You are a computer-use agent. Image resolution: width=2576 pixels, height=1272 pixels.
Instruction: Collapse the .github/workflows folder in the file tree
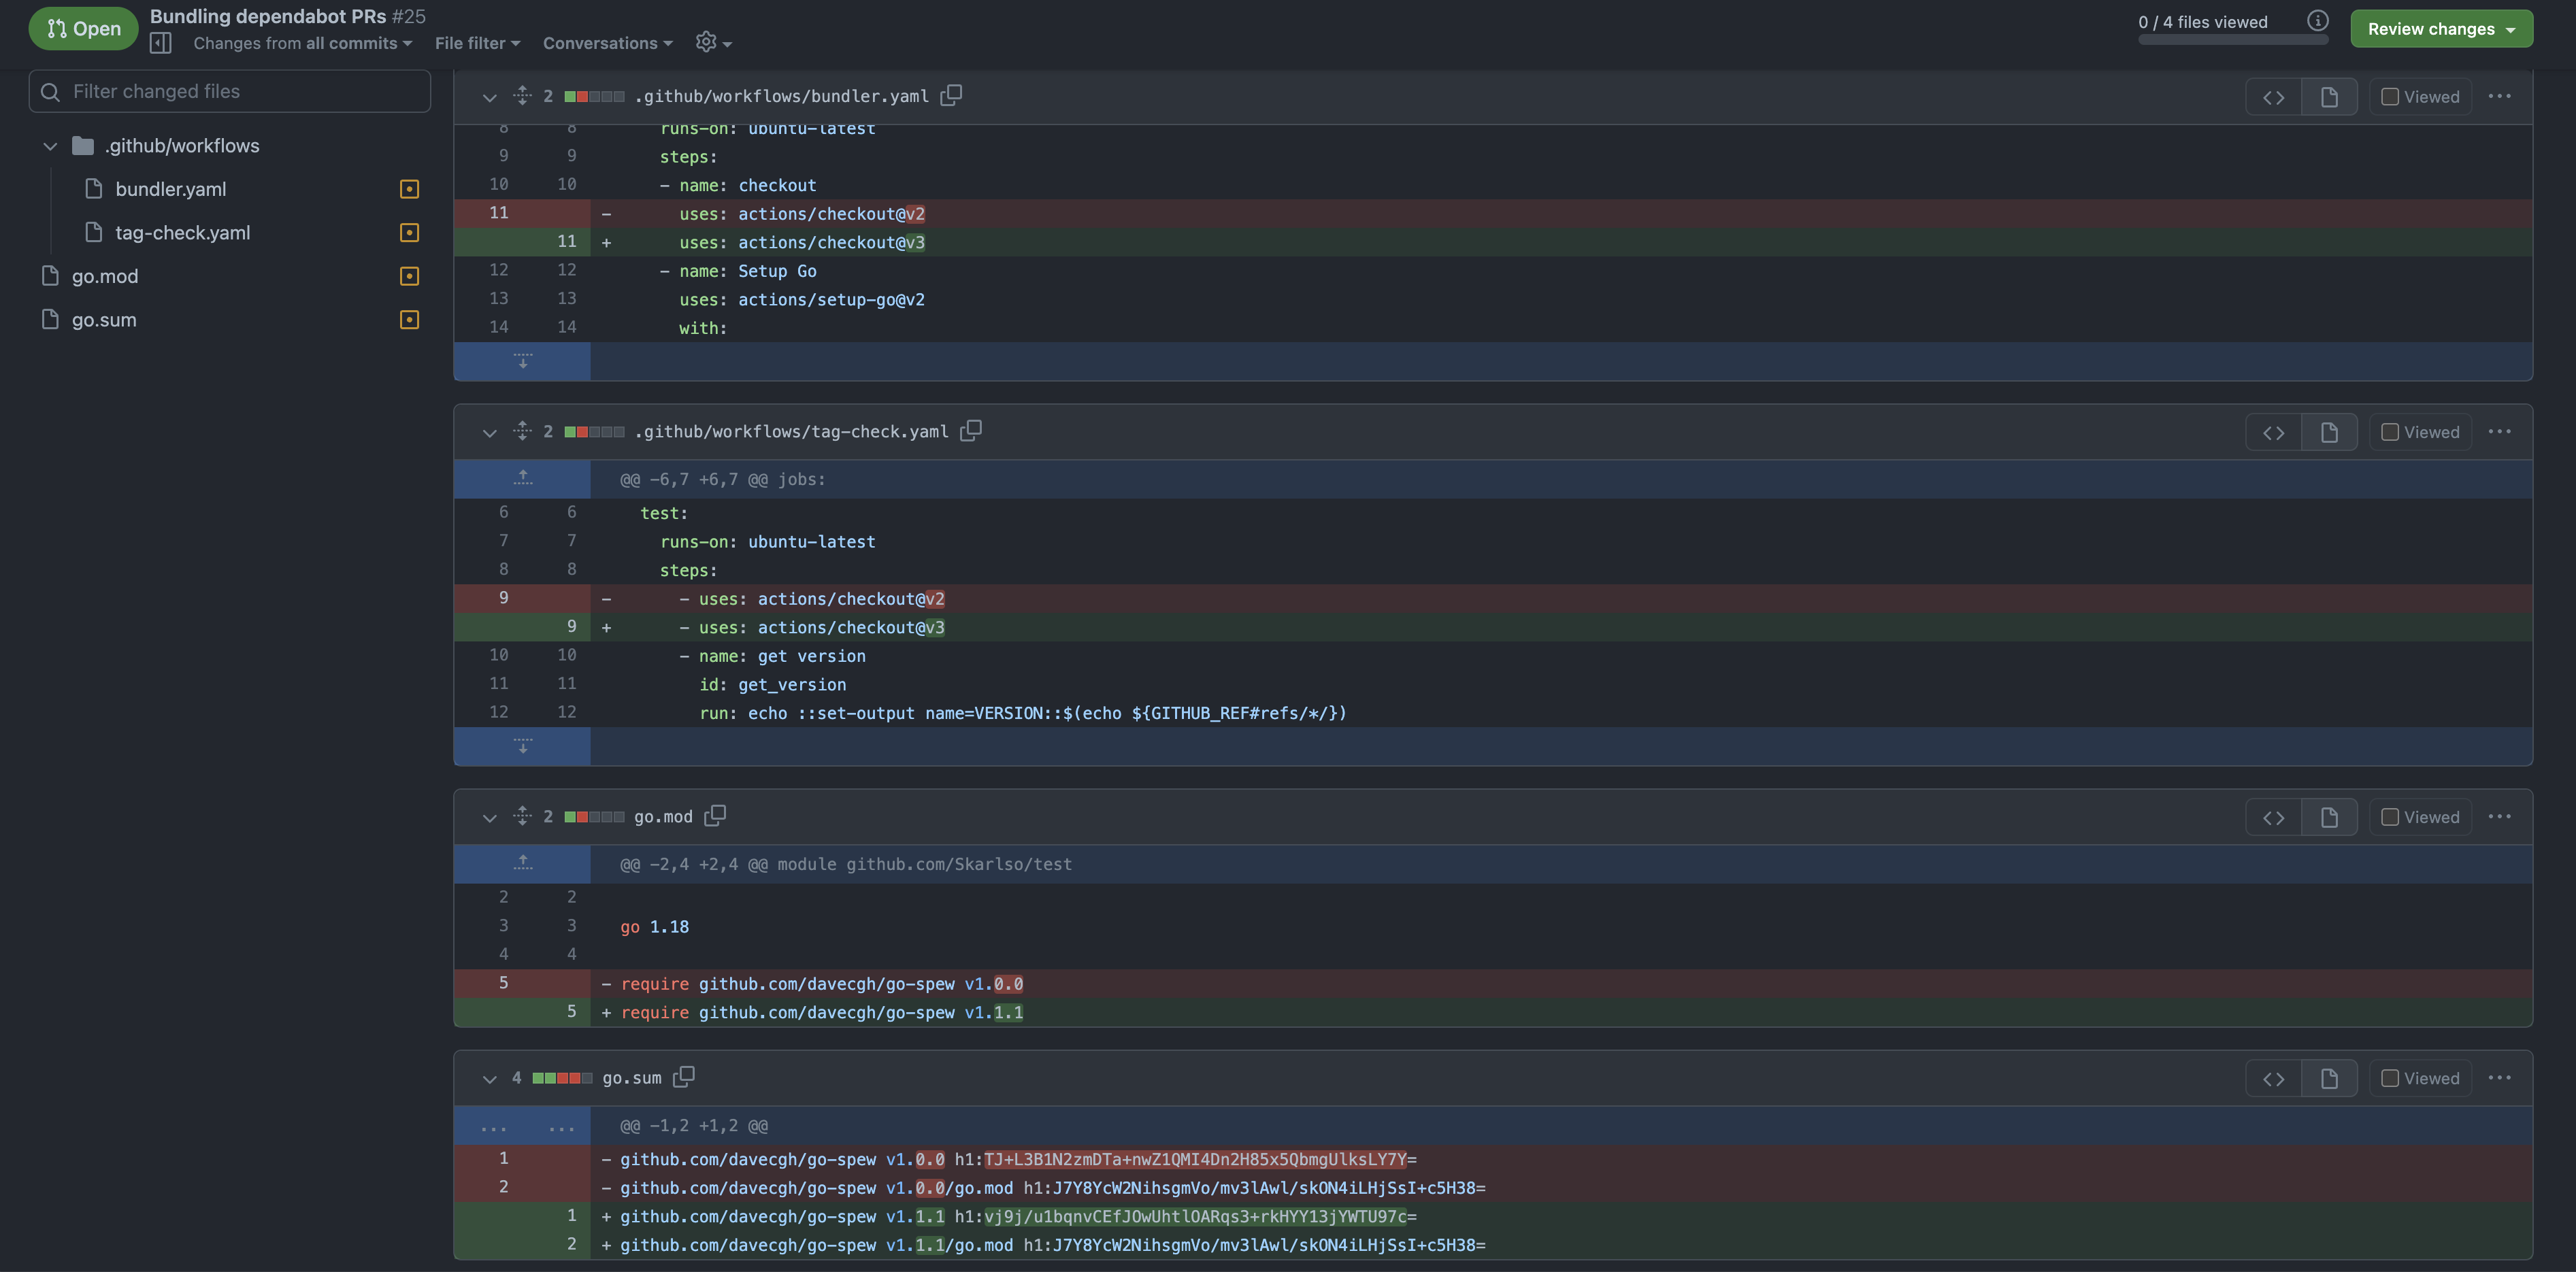point(50,146)
